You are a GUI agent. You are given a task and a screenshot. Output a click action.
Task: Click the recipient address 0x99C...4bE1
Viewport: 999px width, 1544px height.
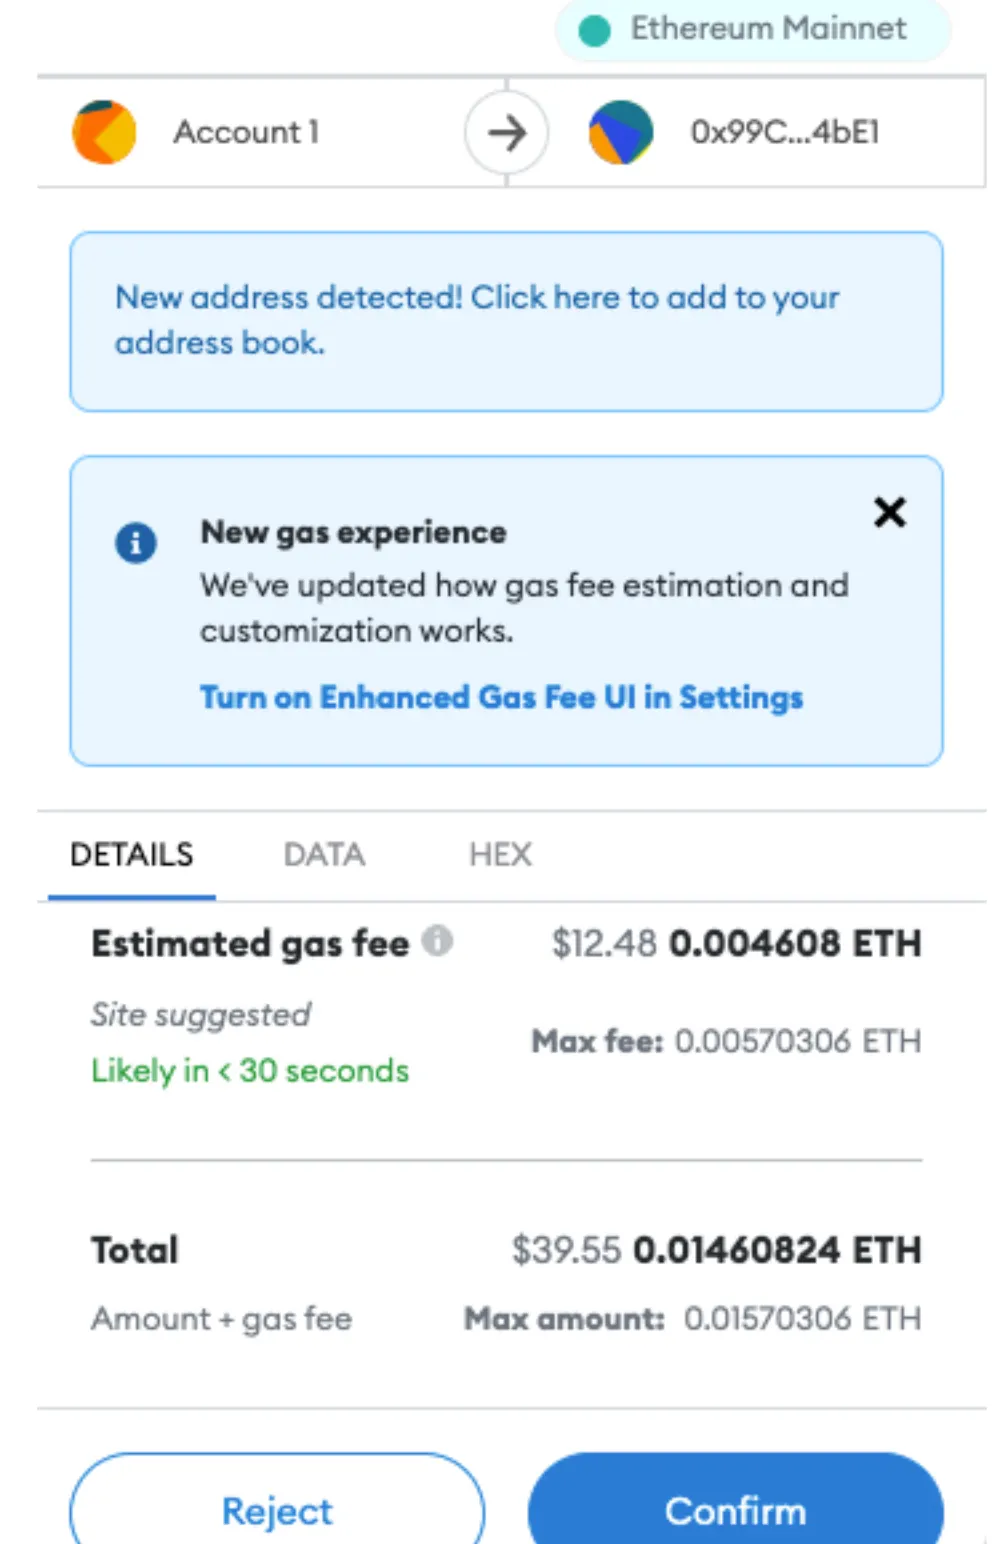coord(784,132)
